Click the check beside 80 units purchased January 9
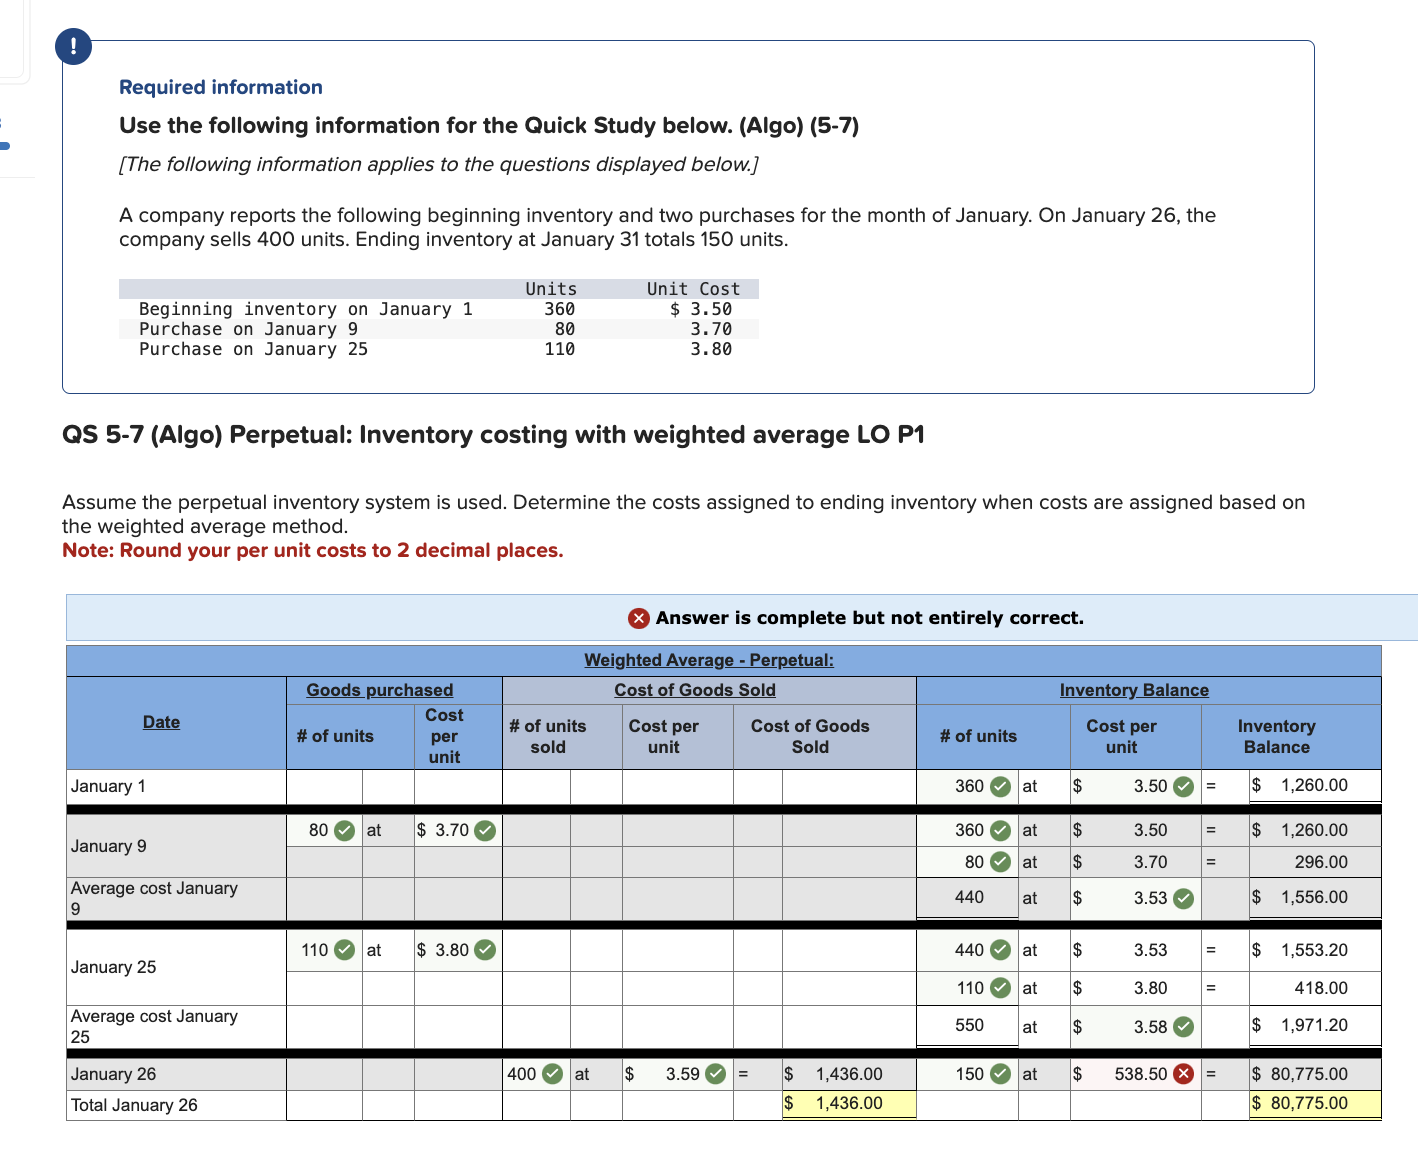Image resolution: width=1418 pixels, height=1154 pixels. [344, 831]
